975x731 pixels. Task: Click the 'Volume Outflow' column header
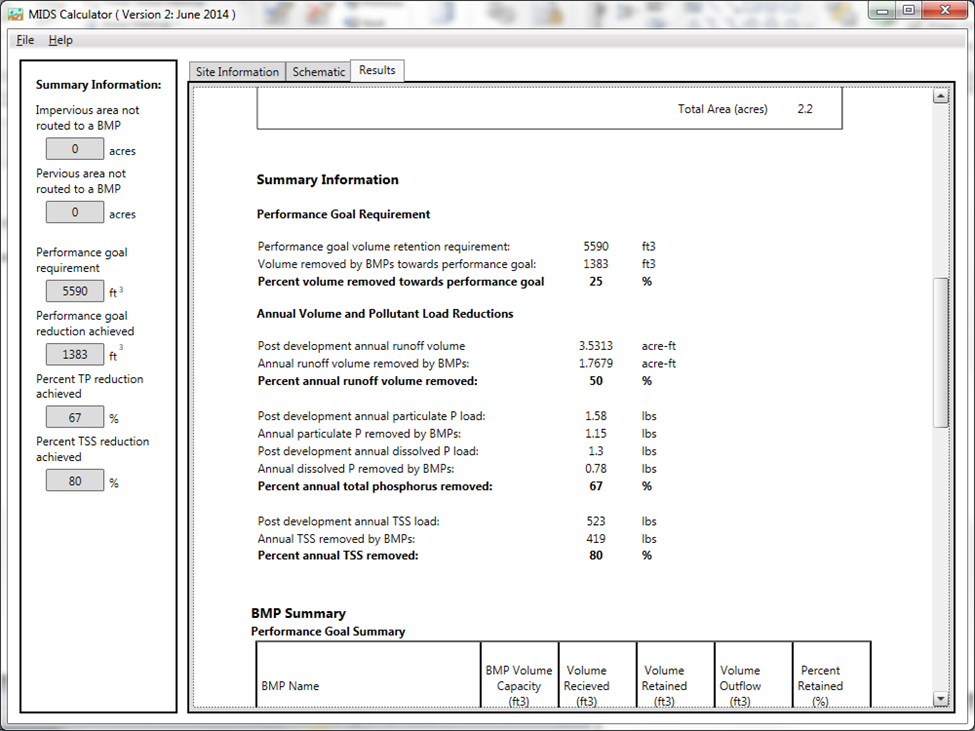click(x=740, y=686)
